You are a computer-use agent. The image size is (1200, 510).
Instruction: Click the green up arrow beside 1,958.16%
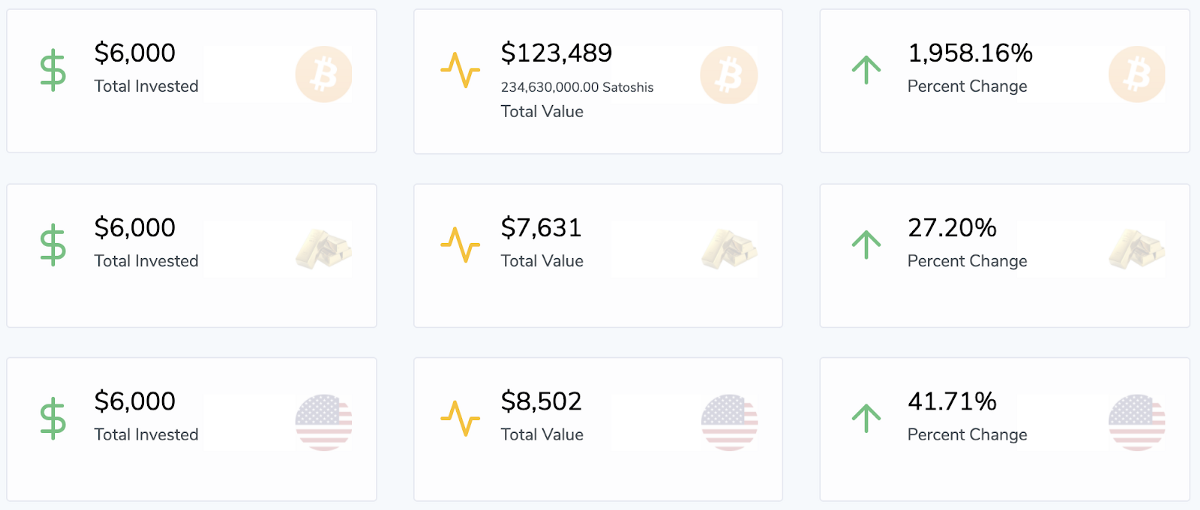coord(866,69)
